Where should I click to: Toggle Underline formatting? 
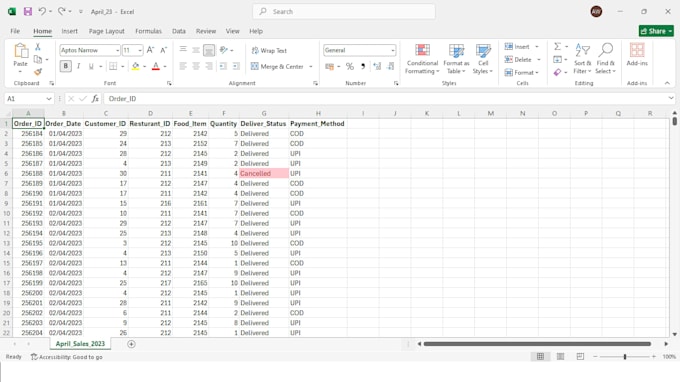pyautogui.click(x=91, y=66)
